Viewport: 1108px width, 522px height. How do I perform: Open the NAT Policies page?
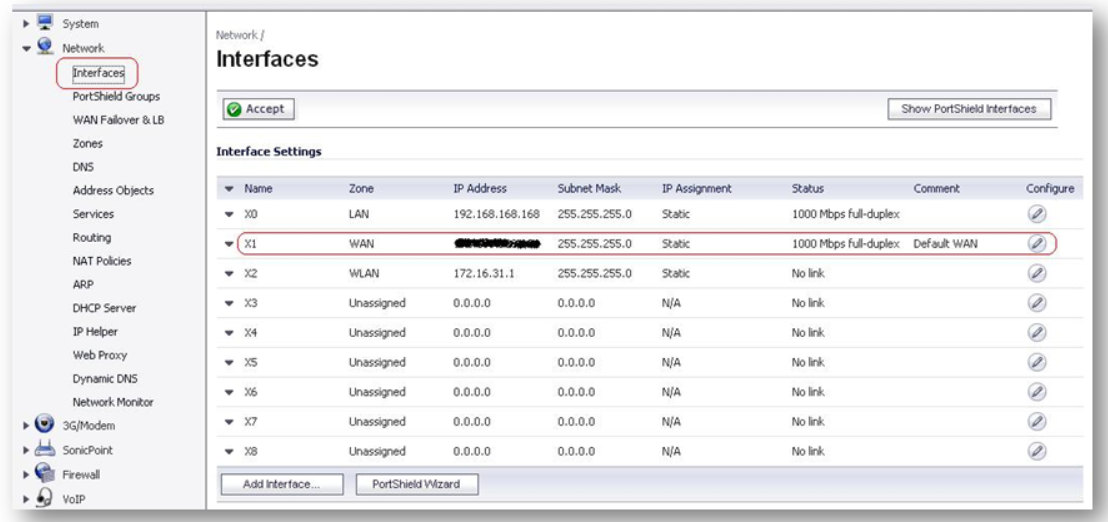point(102,261)
